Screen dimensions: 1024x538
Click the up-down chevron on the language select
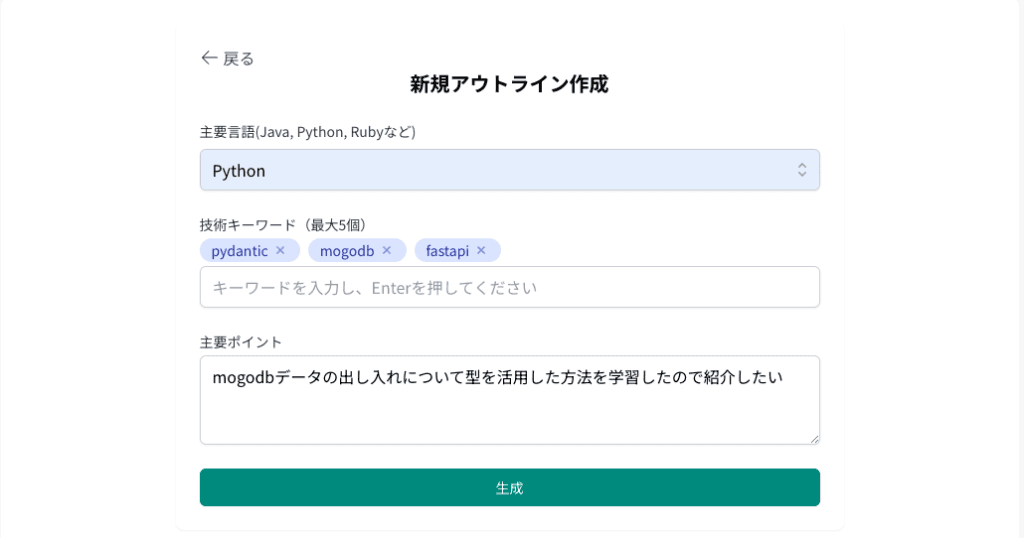(x=801, y=170)
